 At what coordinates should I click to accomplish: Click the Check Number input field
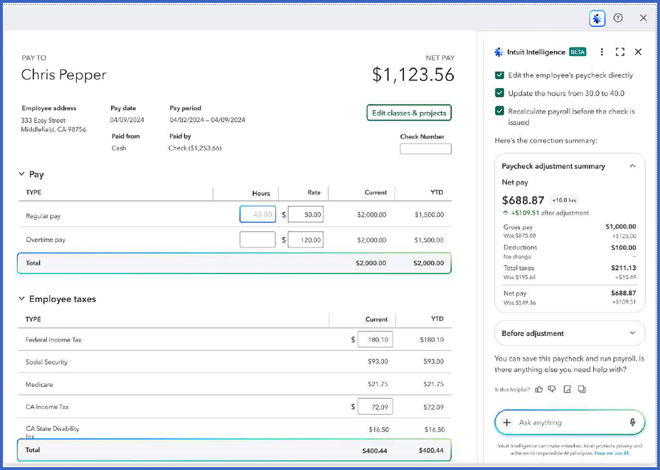pos(426,149)
